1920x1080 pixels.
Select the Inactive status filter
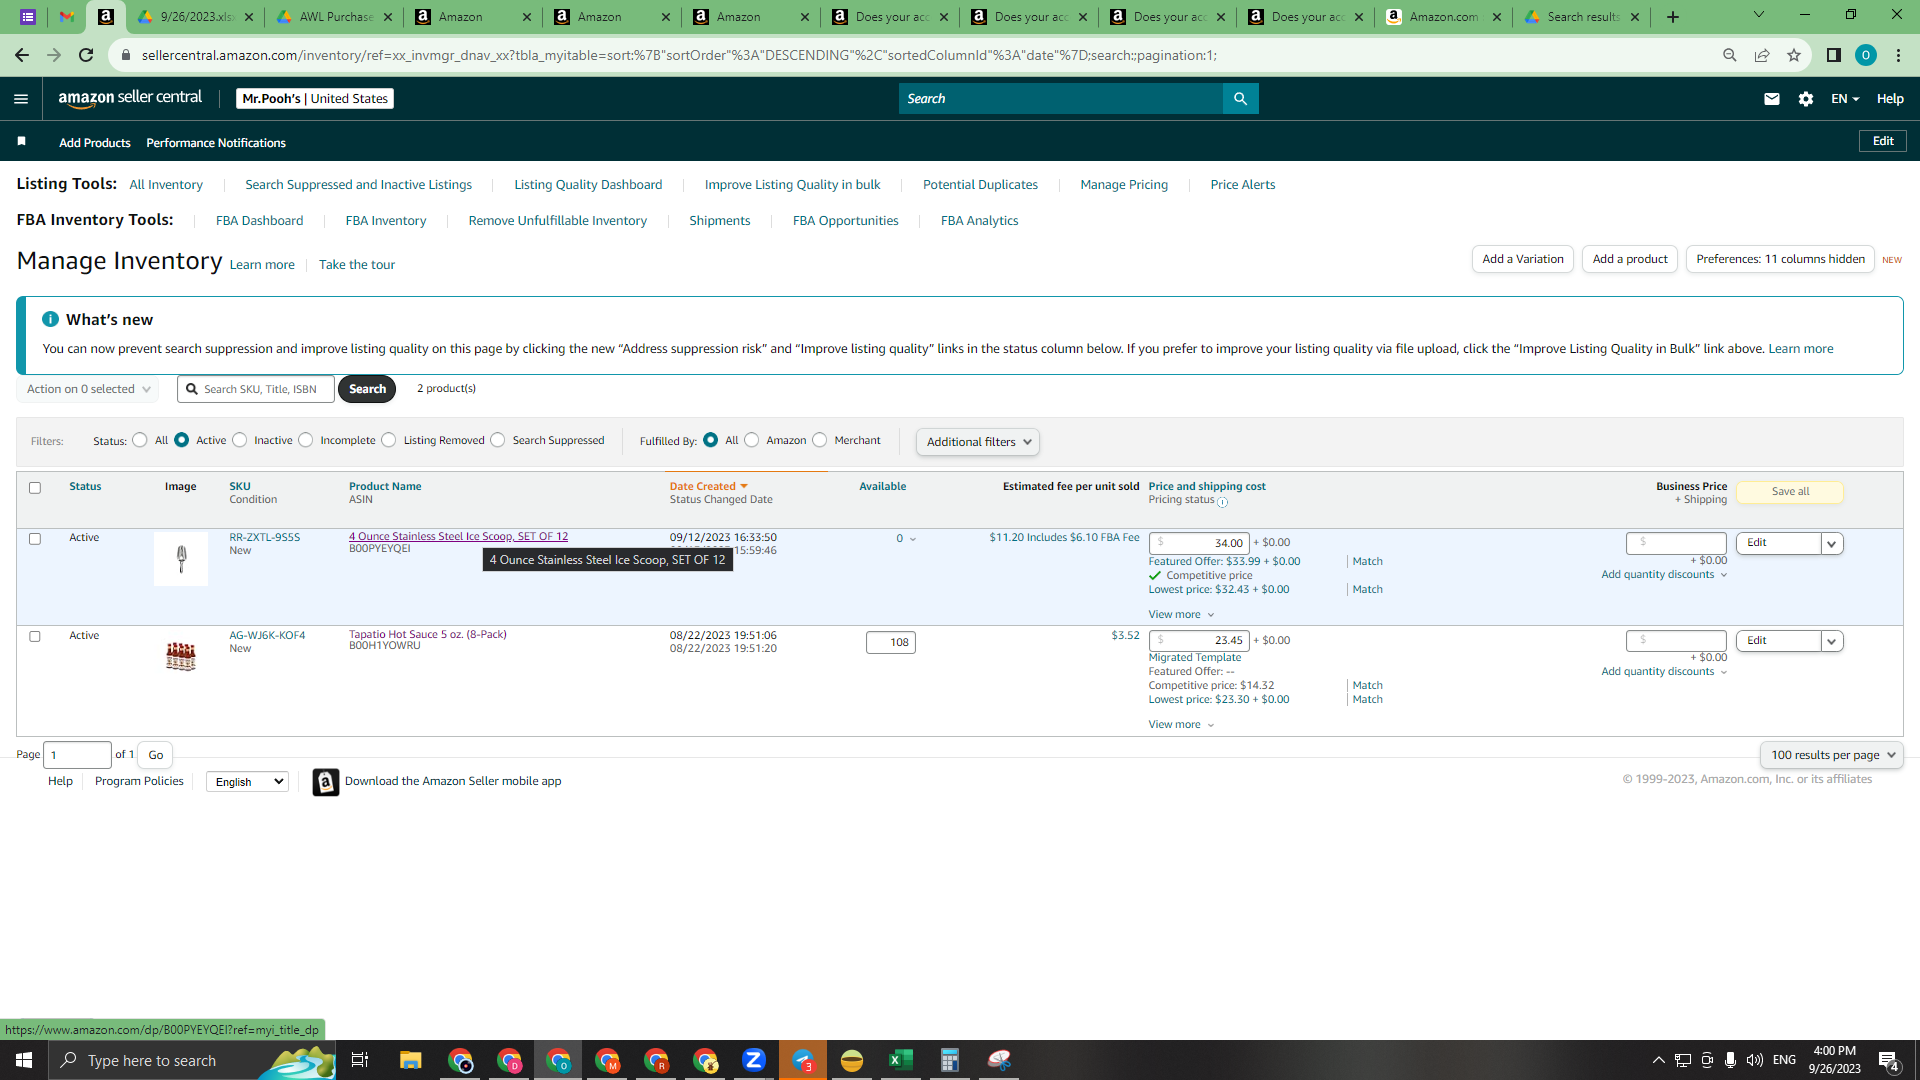point(240,440)
